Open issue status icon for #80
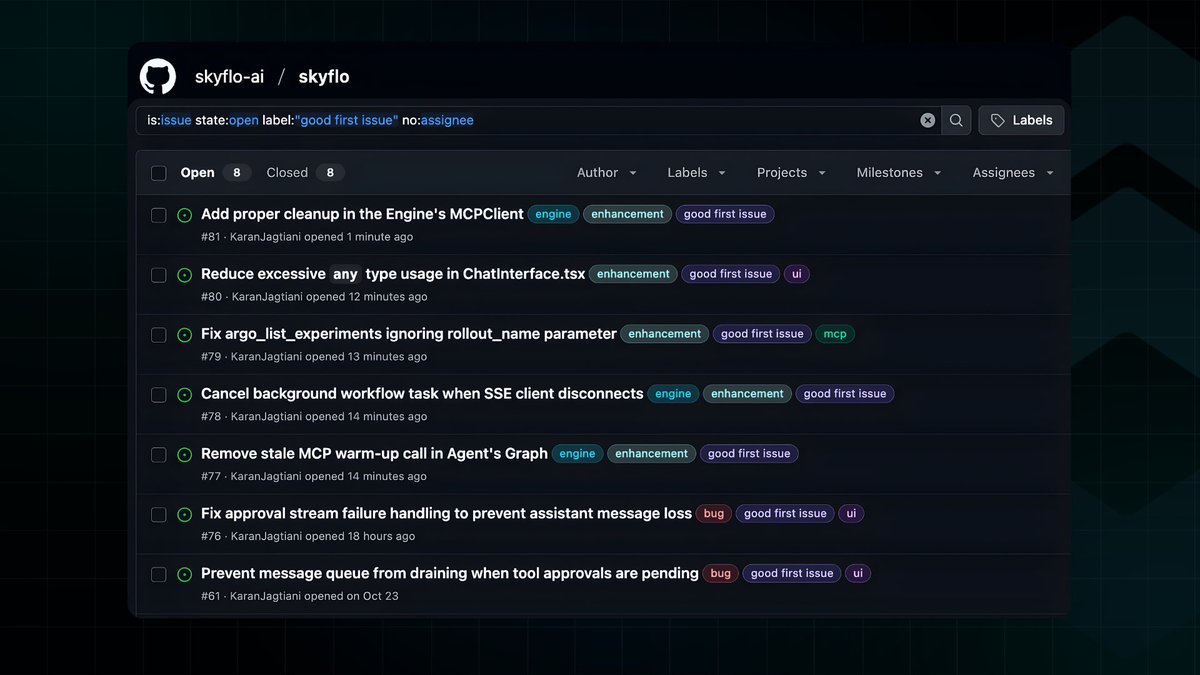1200x675 pixels. point(184,275)
